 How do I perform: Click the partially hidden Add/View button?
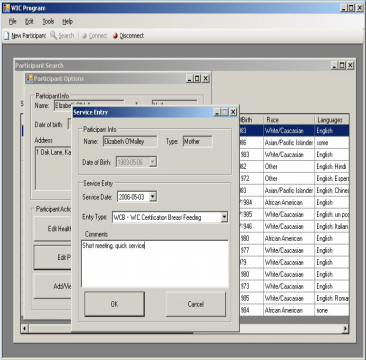53,286
